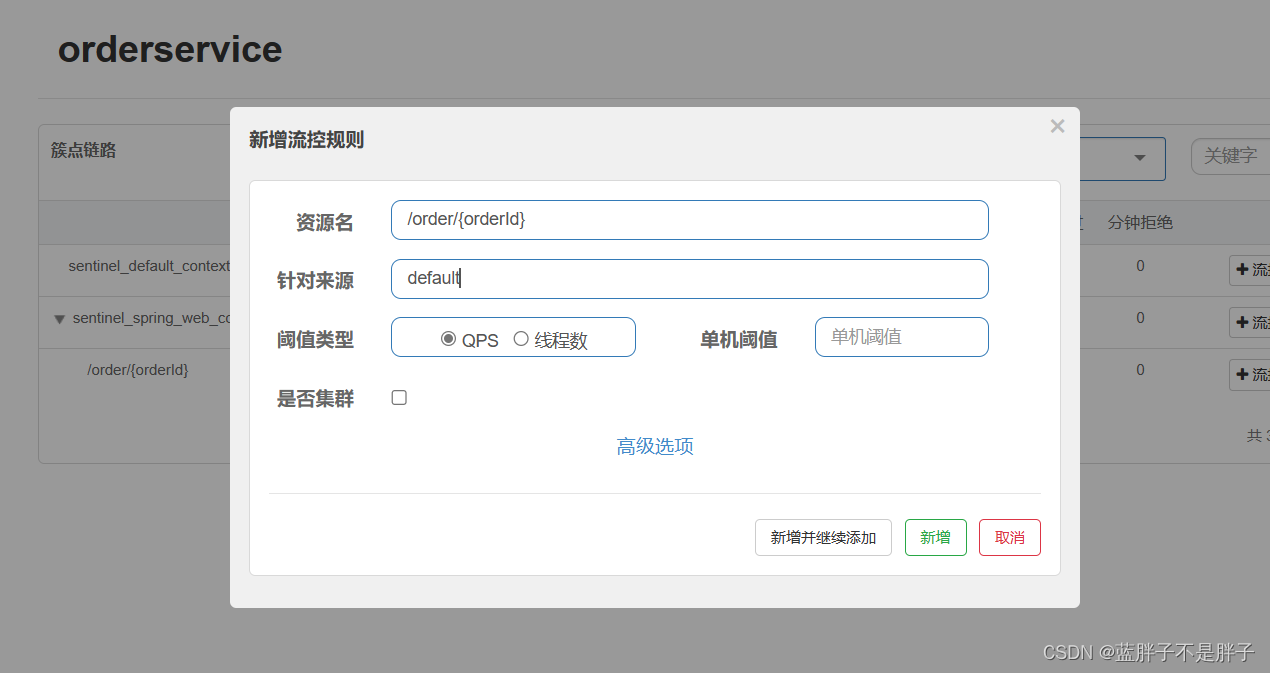This screenshot has height=673, width=1270.
Task: Click the 阈值类型 label
Action: click(315, 340)
